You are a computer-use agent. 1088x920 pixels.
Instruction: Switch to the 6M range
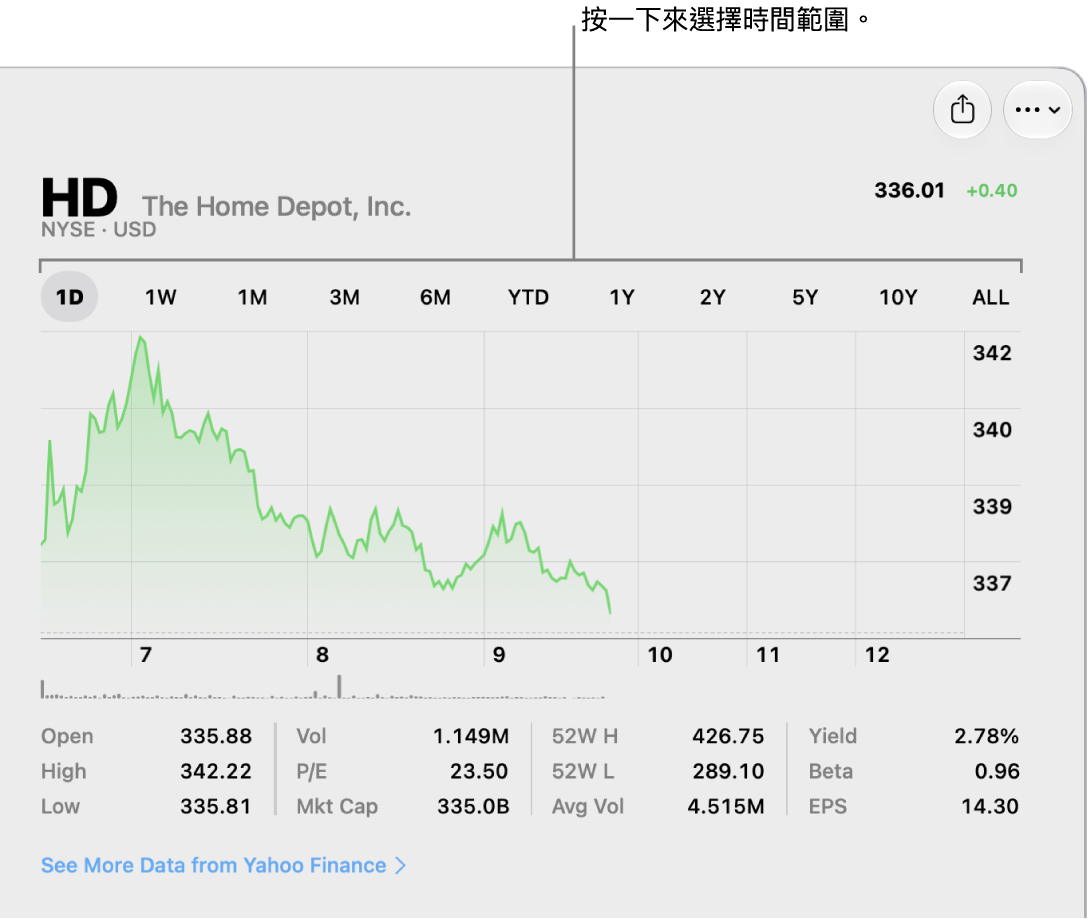coord(435,297)
